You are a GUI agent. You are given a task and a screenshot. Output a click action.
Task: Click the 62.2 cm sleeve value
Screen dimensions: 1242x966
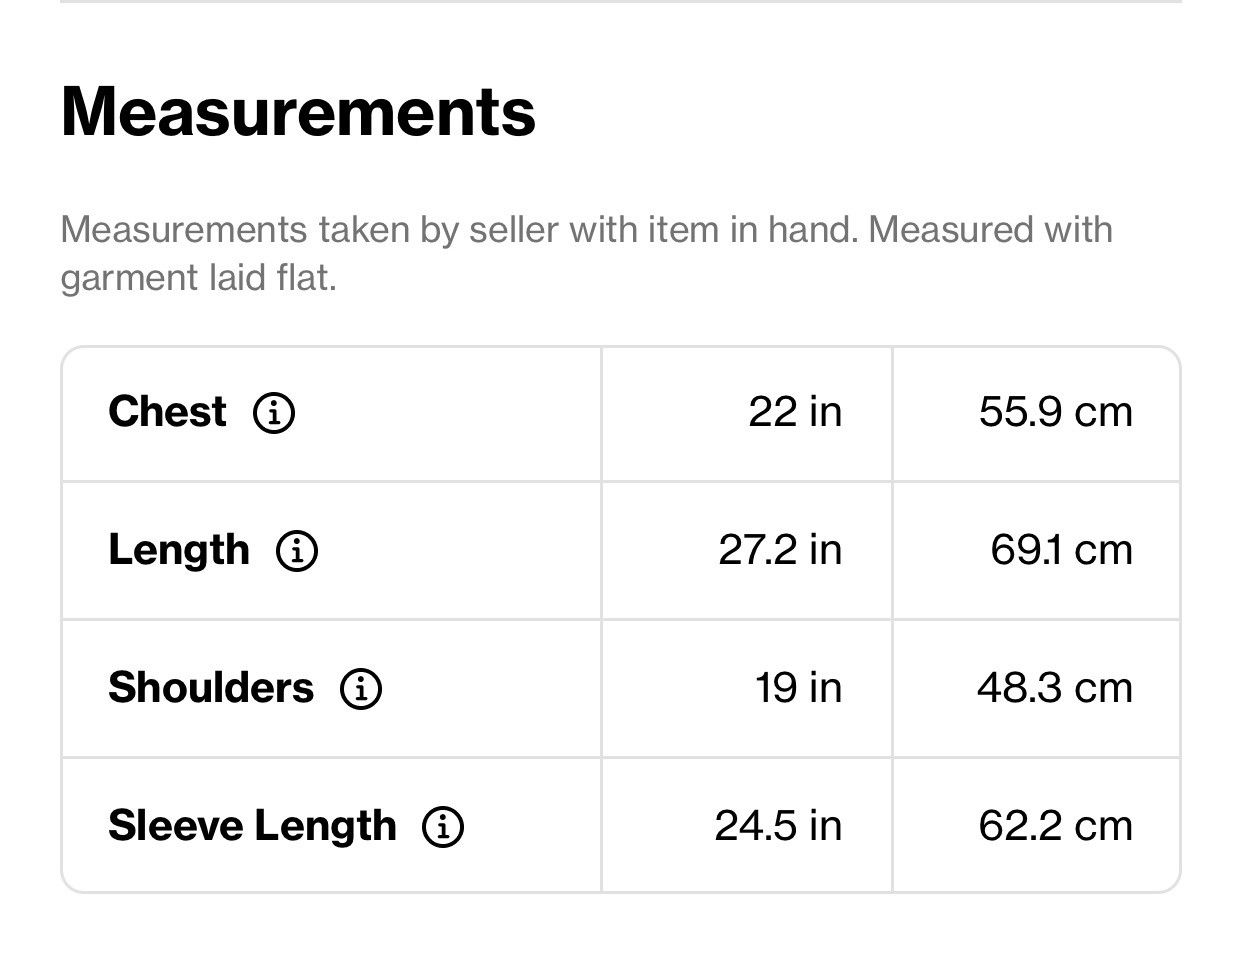coord(1056,825)
